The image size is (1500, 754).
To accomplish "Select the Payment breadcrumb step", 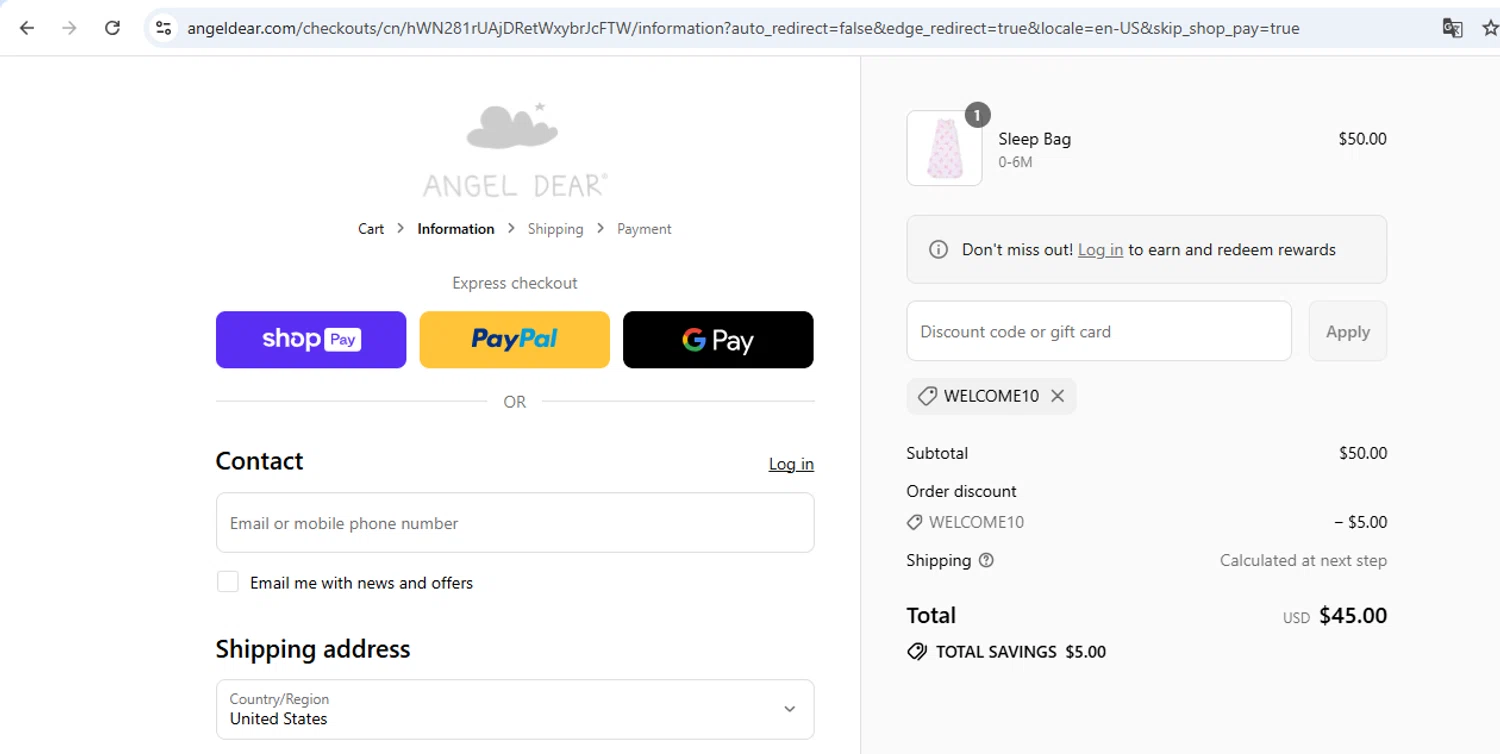I will [x=644, y=229].
